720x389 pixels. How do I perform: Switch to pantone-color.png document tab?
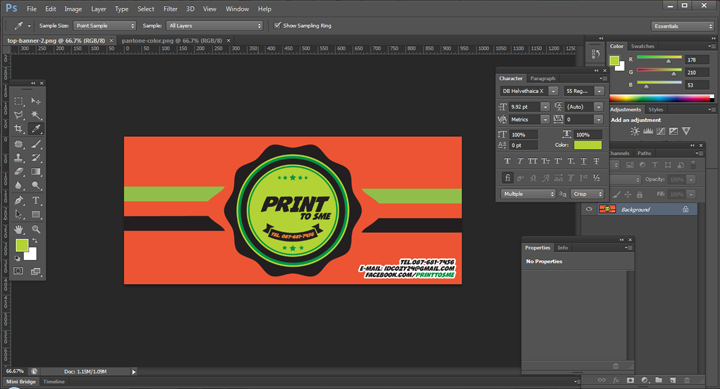pyautogui.click(x=172, y=40)
